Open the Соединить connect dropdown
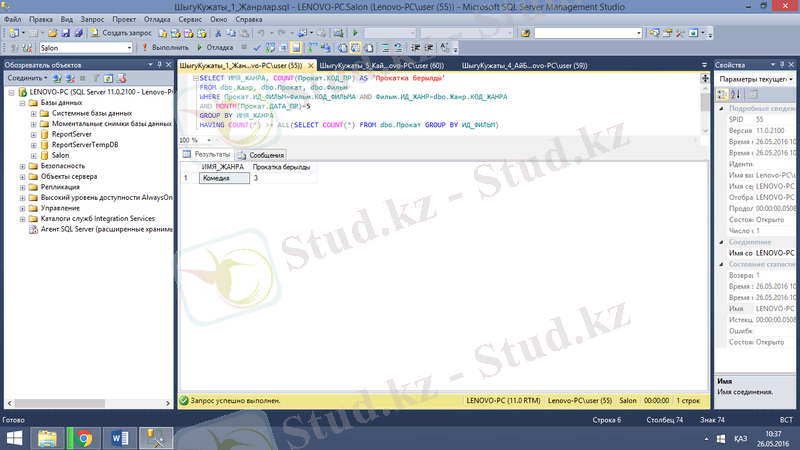This screenshot has width=800, height=450. point(27,78)
